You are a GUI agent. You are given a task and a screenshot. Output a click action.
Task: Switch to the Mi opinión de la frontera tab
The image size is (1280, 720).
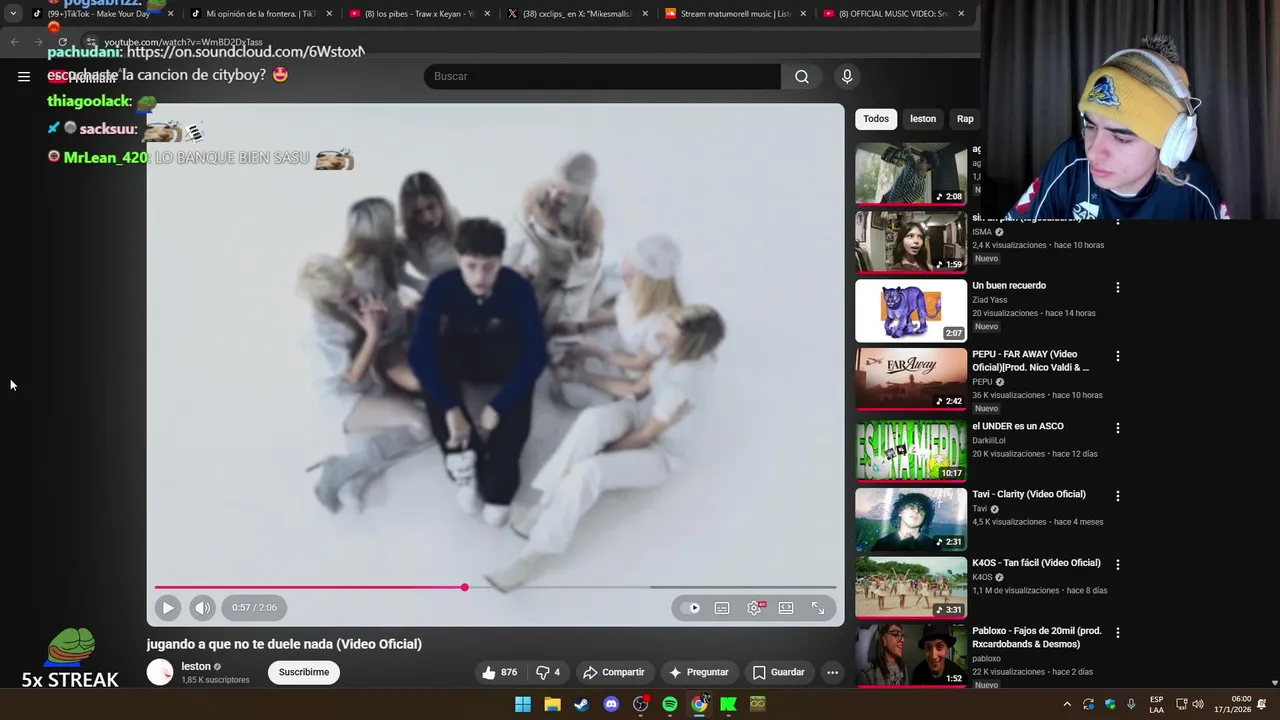(x=260, y=14)
